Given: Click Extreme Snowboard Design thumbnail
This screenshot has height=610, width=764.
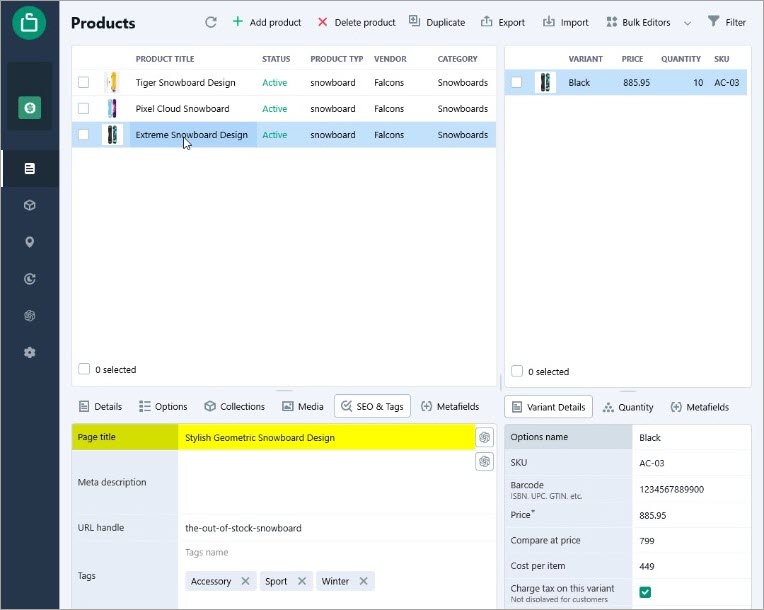Looking at the screenshot, I should click(112, 134).
